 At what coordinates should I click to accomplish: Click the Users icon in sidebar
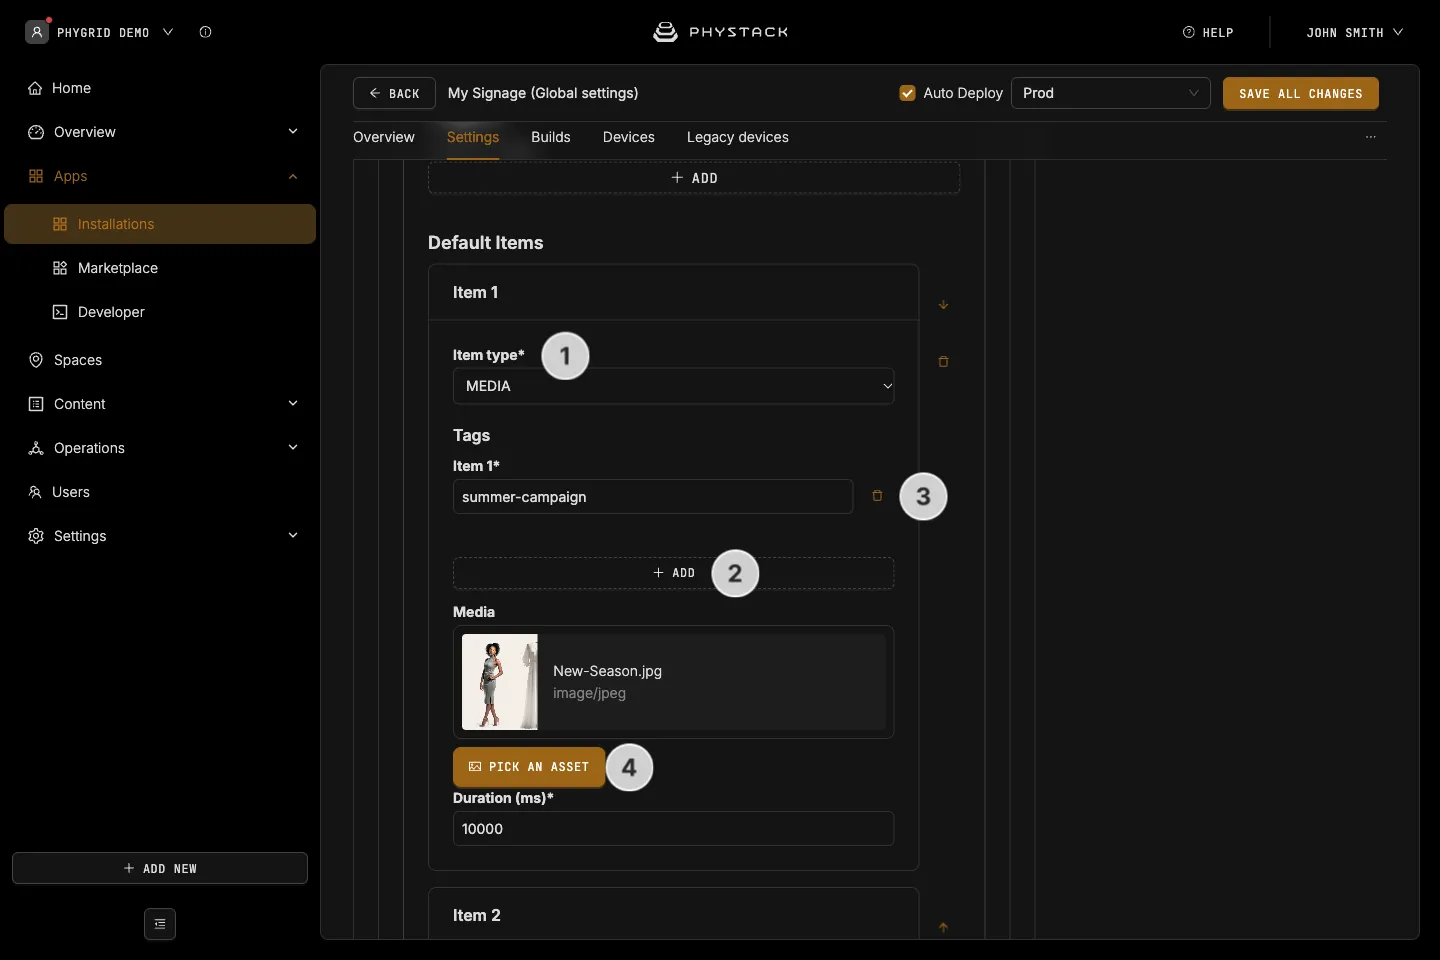(x=35, y=492)
